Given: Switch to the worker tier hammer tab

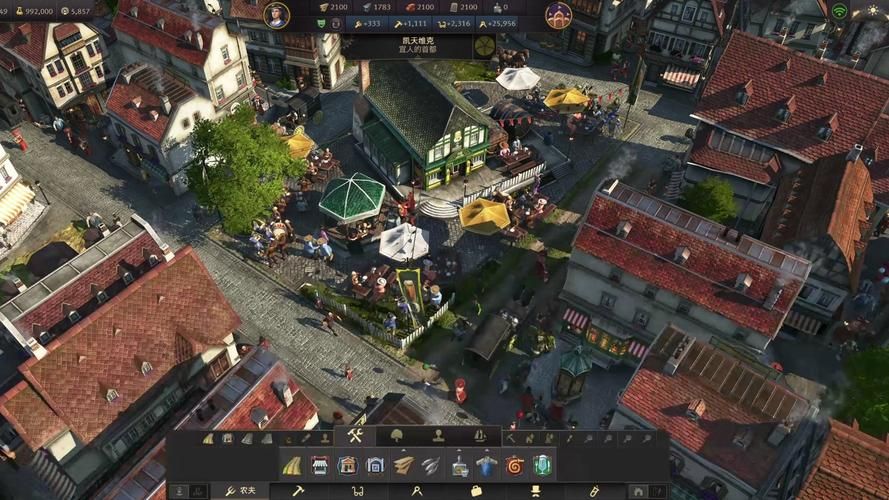Looking at the screenshot, I should point(298,491).
